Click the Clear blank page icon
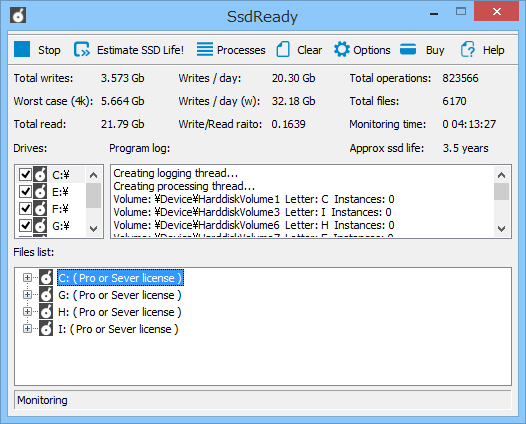The height and width of the screenshot is (424, 526). click(283, 49)
